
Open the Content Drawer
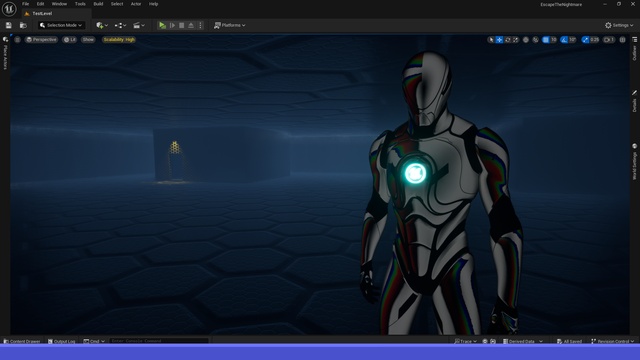(22, 341)
